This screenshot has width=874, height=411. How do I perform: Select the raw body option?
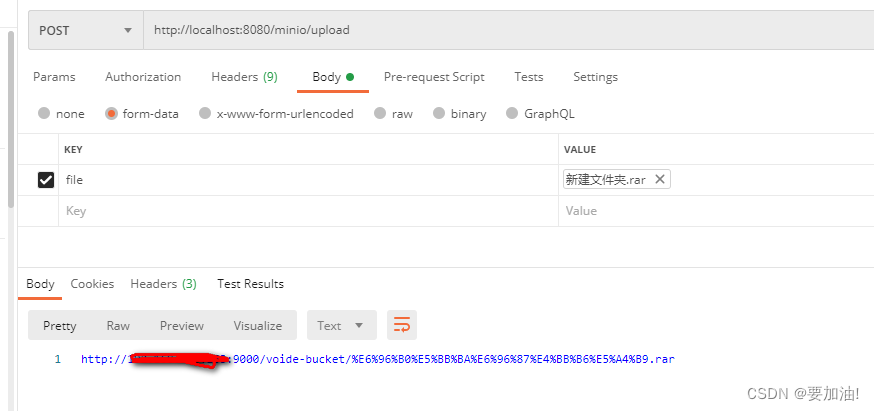coord(380,114)
